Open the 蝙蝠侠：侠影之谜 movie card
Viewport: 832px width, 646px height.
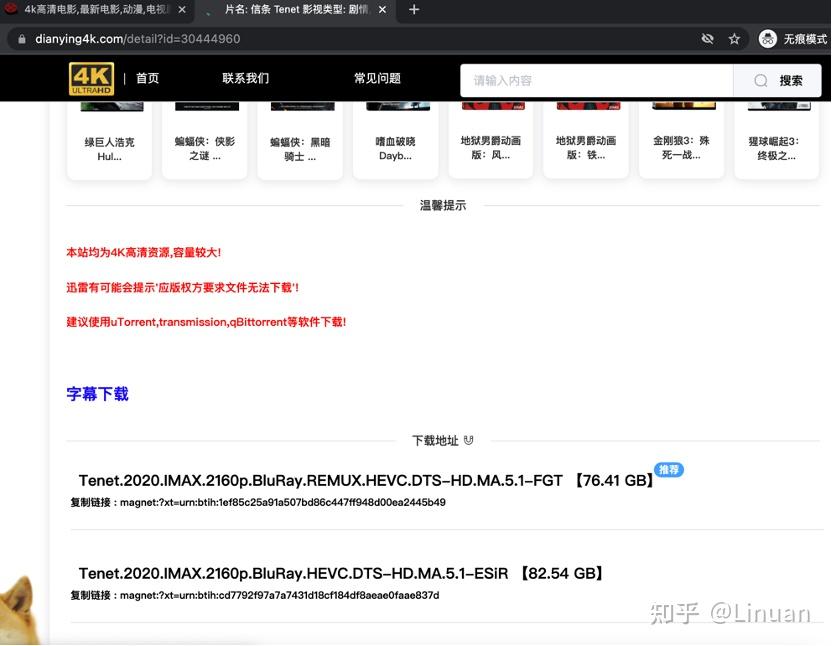tap(205, 141)
